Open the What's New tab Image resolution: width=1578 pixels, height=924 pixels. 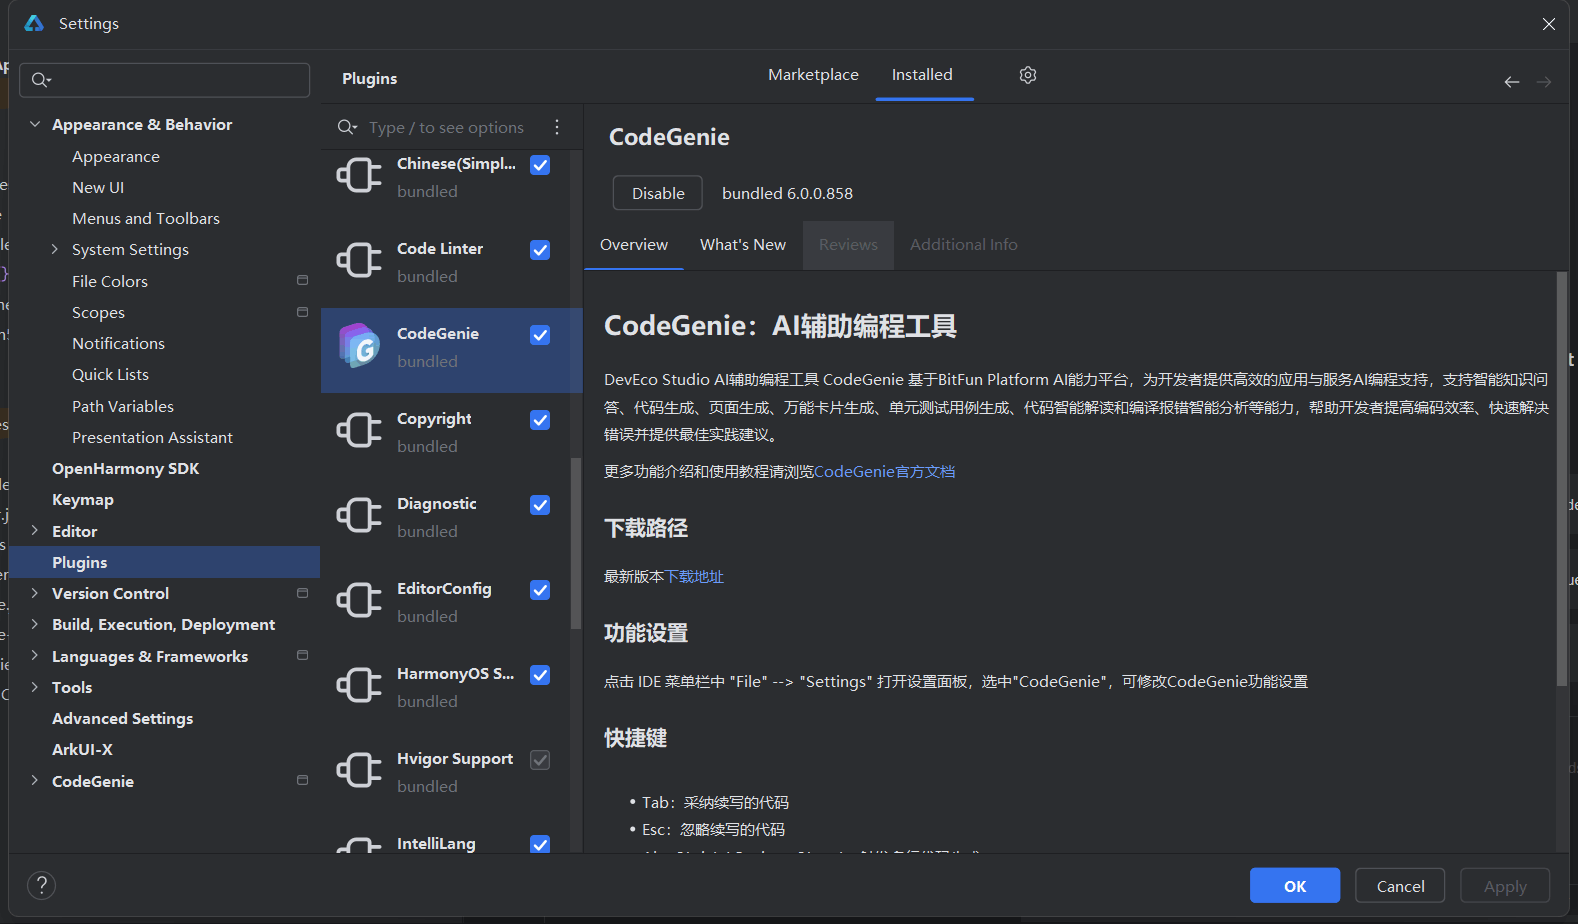(743, 245)
